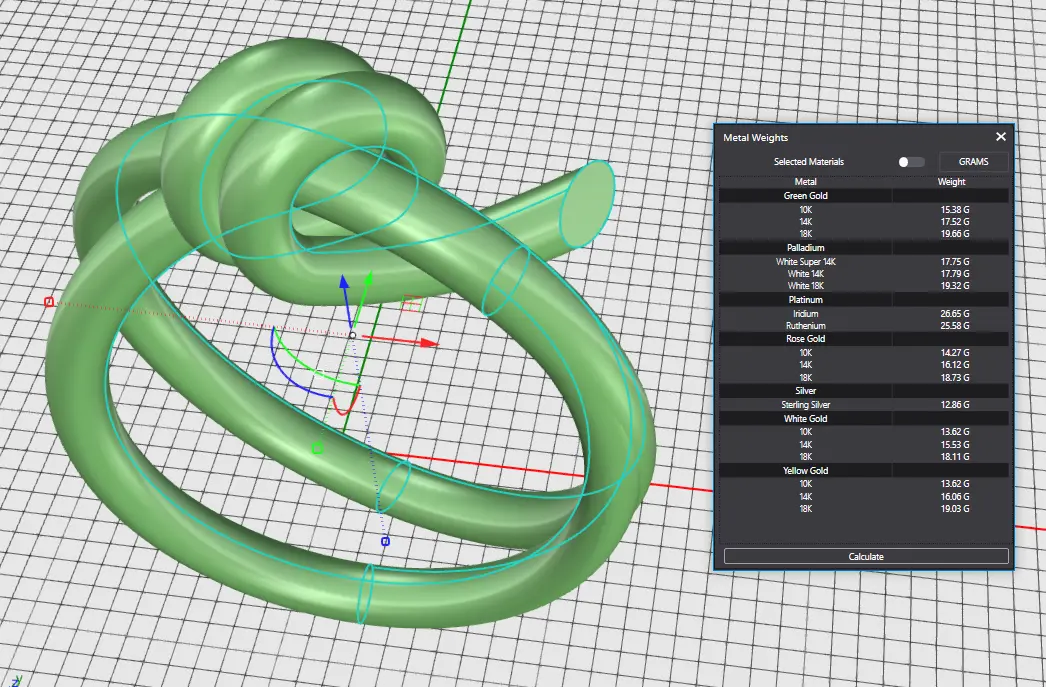
Task: Close the Metal Weights panel
Action: pos(1001,137)
